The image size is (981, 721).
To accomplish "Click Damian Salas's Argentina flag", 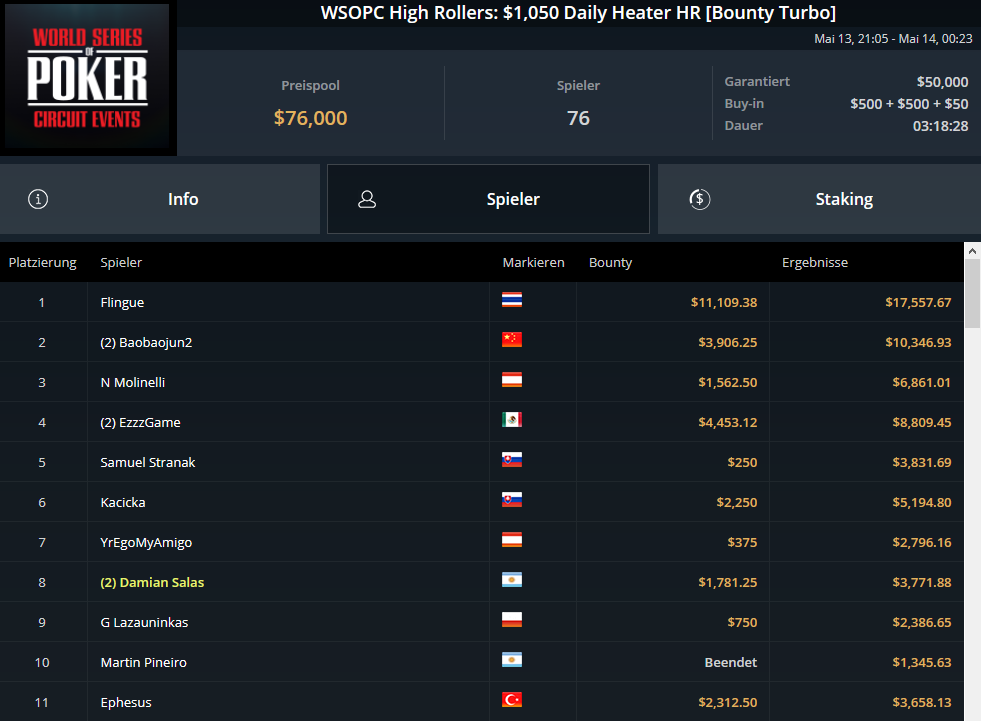I will [512, 580].
